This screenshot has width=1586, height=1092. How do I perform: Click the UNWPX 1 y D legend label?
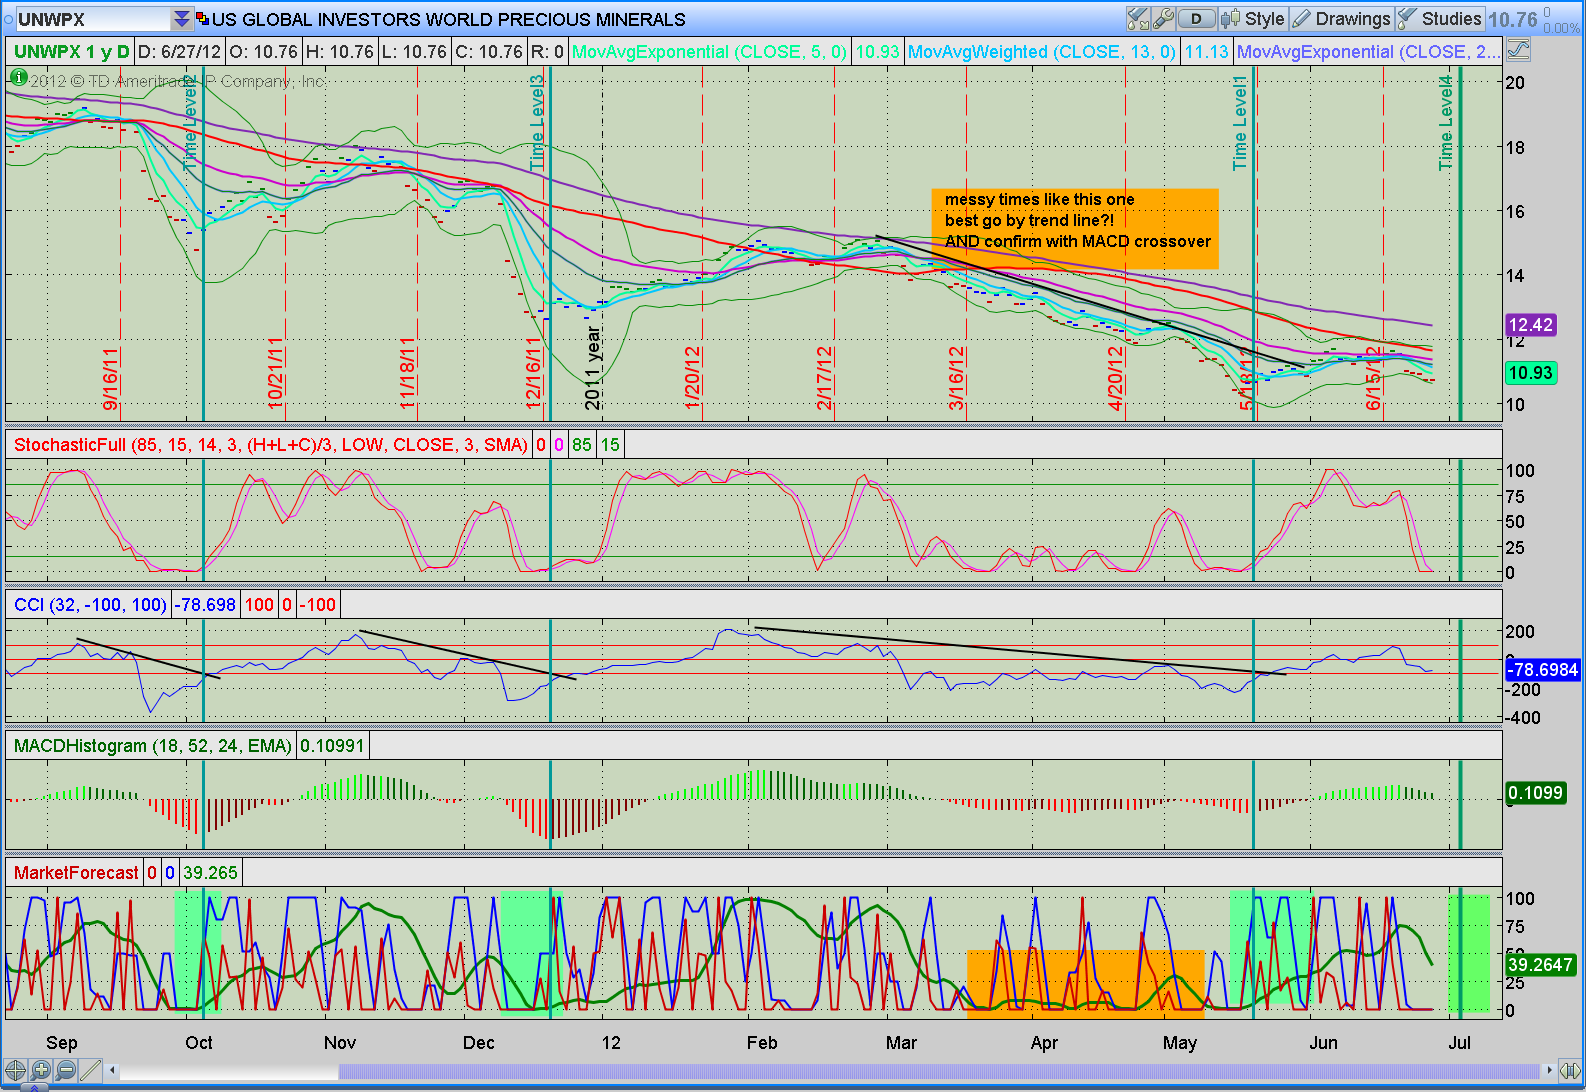point(72,52)
